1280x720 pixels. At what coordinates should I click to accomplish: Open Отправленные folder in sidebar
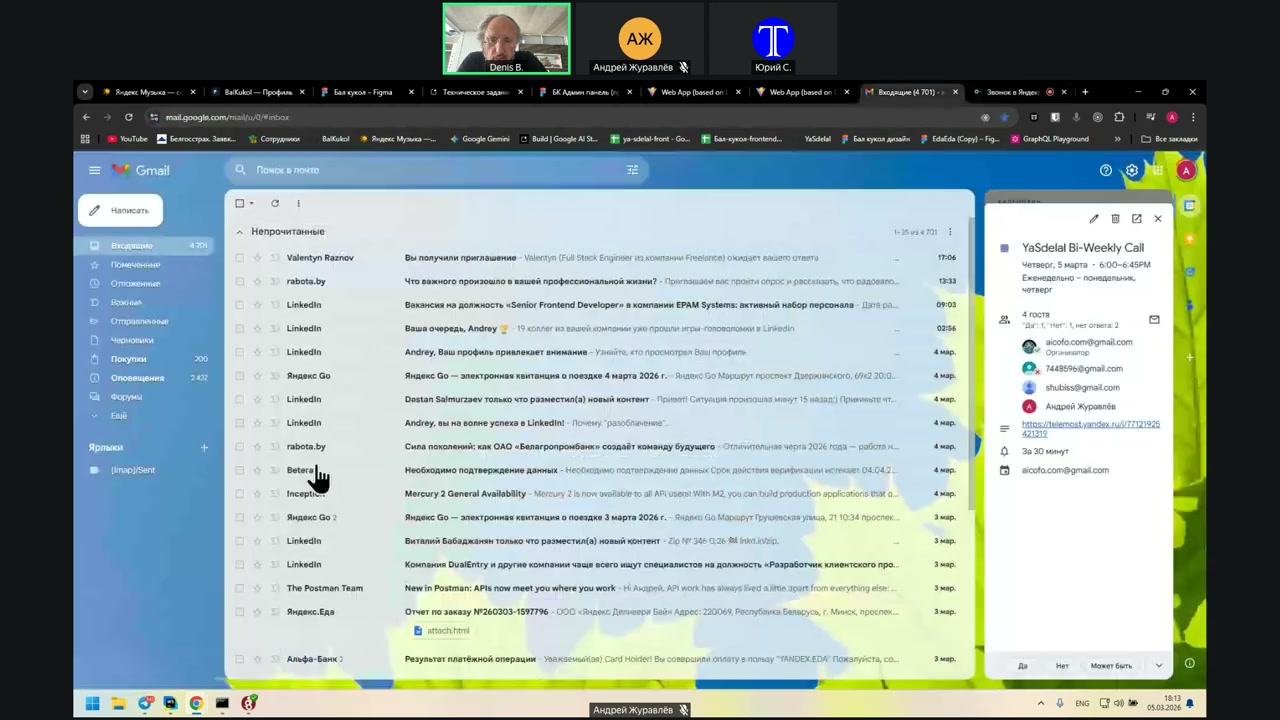139,321
